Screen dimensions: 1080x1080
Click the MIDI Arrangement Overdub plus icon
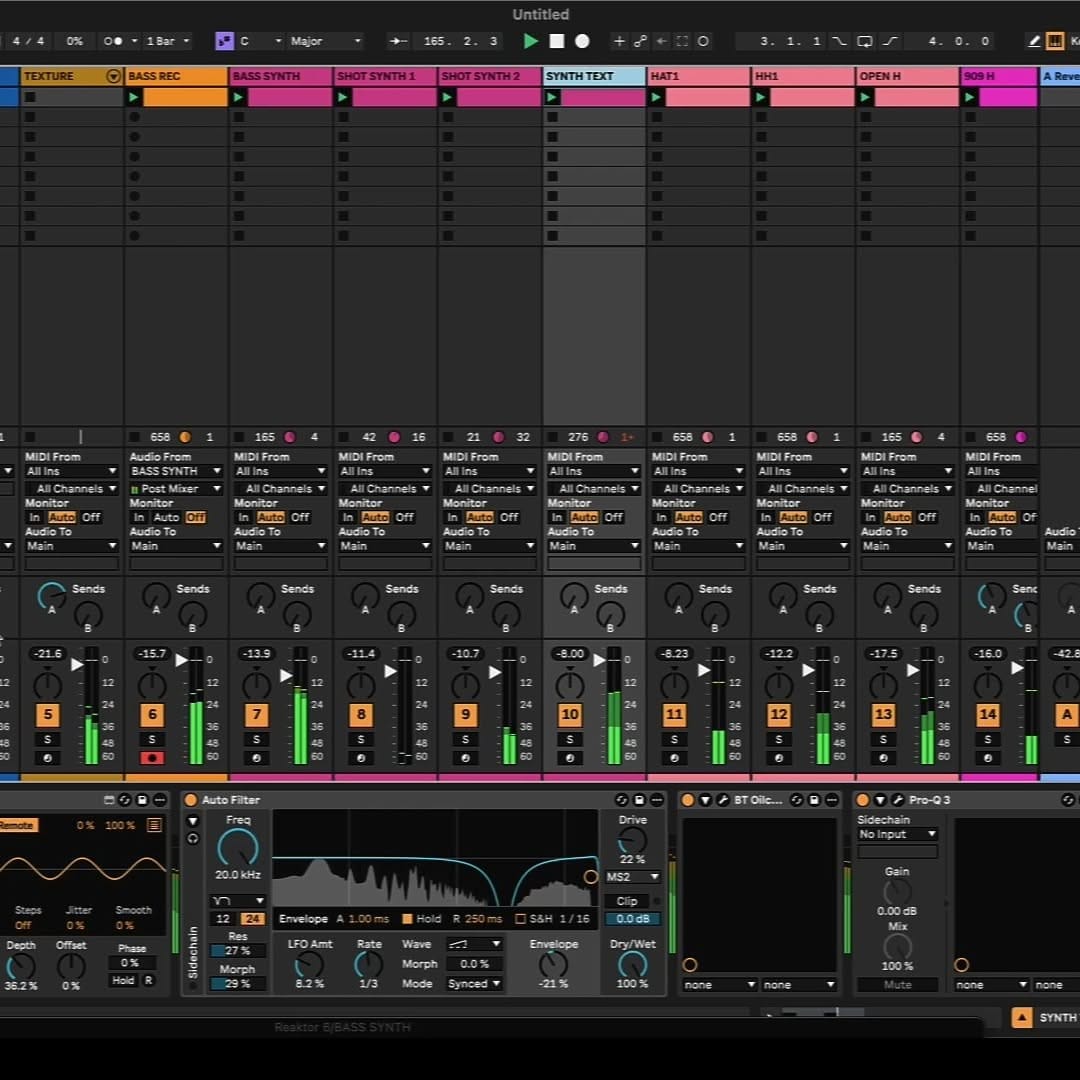click(619, 41)
